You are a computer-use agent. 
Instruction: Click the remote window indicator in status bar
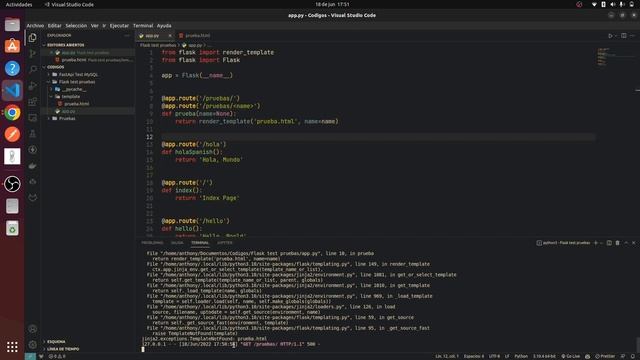point(30,356)
